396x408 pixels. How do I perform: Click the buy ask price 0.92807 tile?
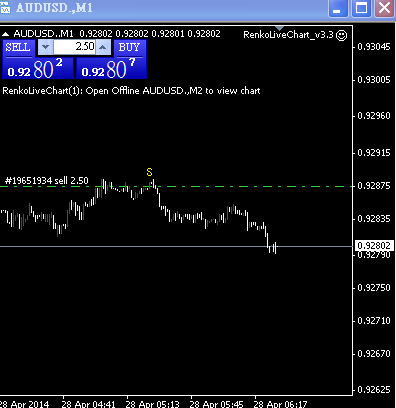click(x=111, y=68)
